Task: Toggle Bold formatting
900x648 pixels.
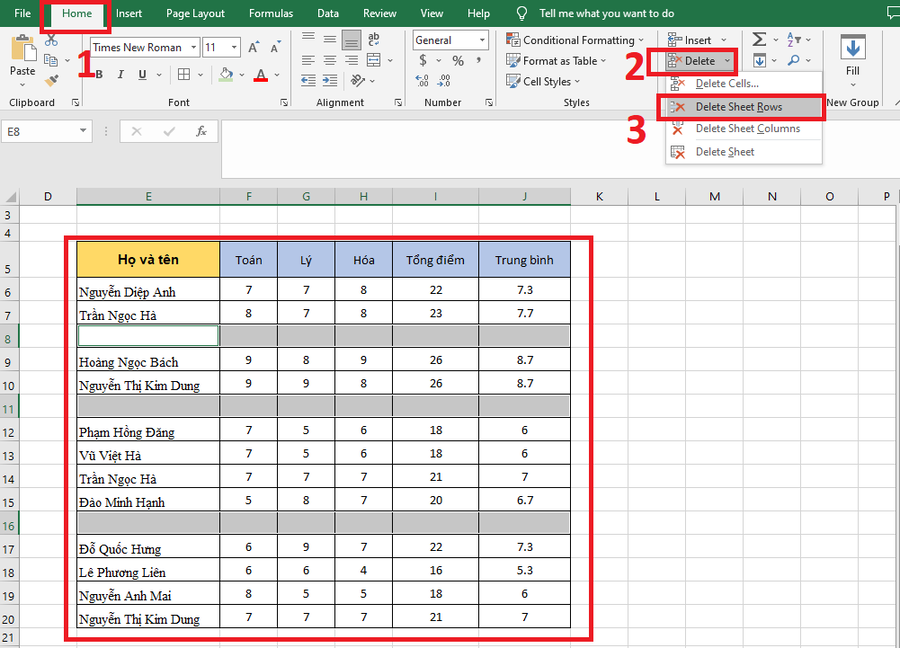Action: point(99,75)
